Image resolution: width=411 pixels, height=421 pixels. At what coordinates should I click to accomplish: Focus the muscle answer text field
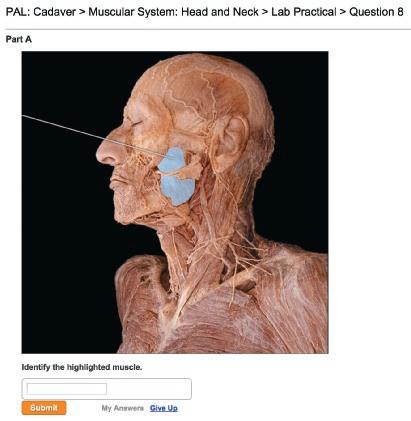click(67, 389)
